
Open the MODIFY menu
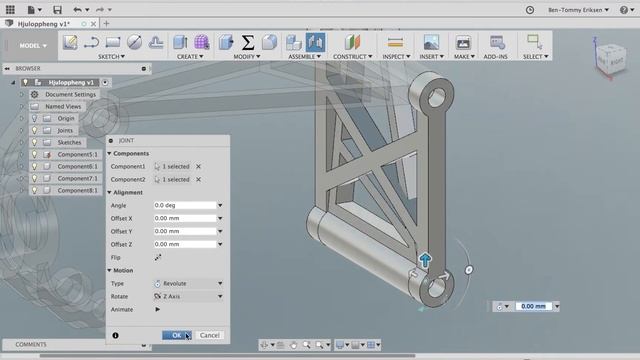247,56
